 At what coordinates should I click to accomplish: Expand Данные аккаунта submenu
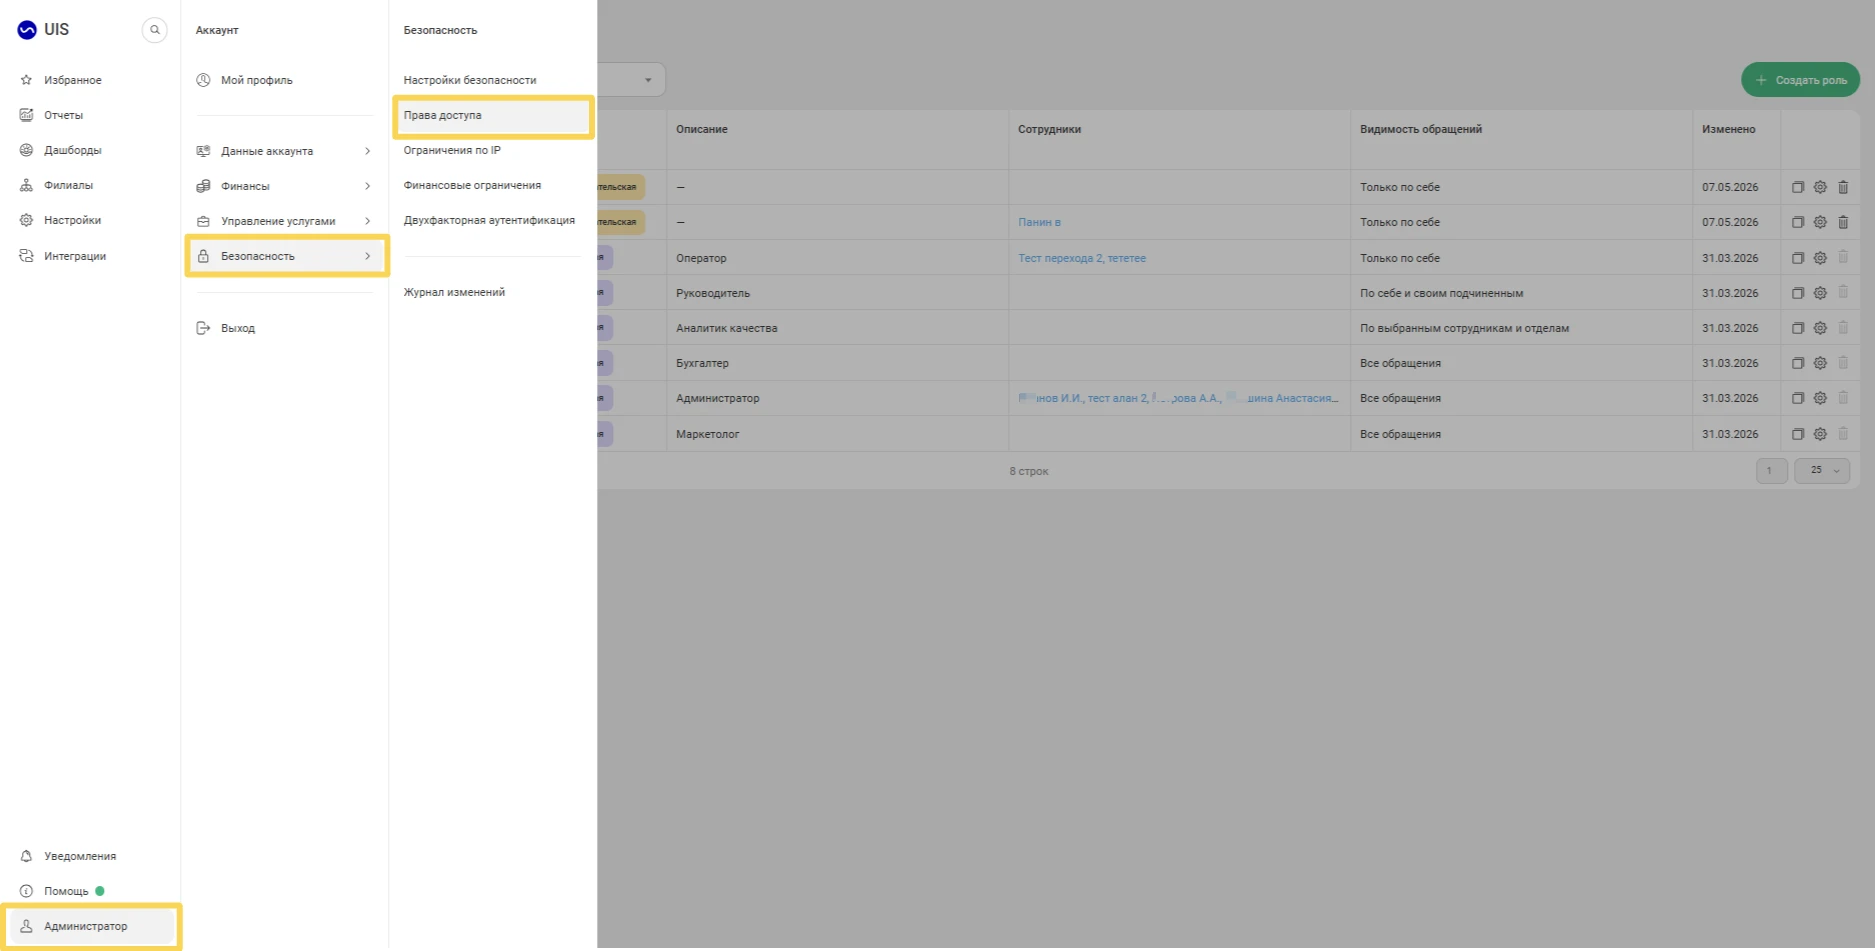284,151
